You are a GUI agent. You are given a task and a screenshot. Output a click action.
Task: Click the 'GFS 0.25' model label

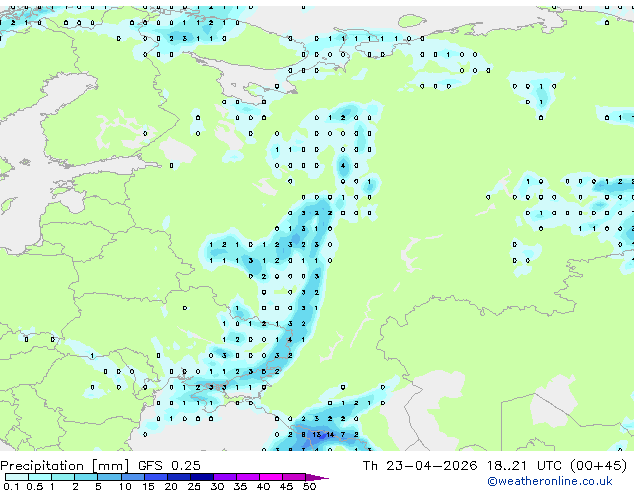pos(169,466)
